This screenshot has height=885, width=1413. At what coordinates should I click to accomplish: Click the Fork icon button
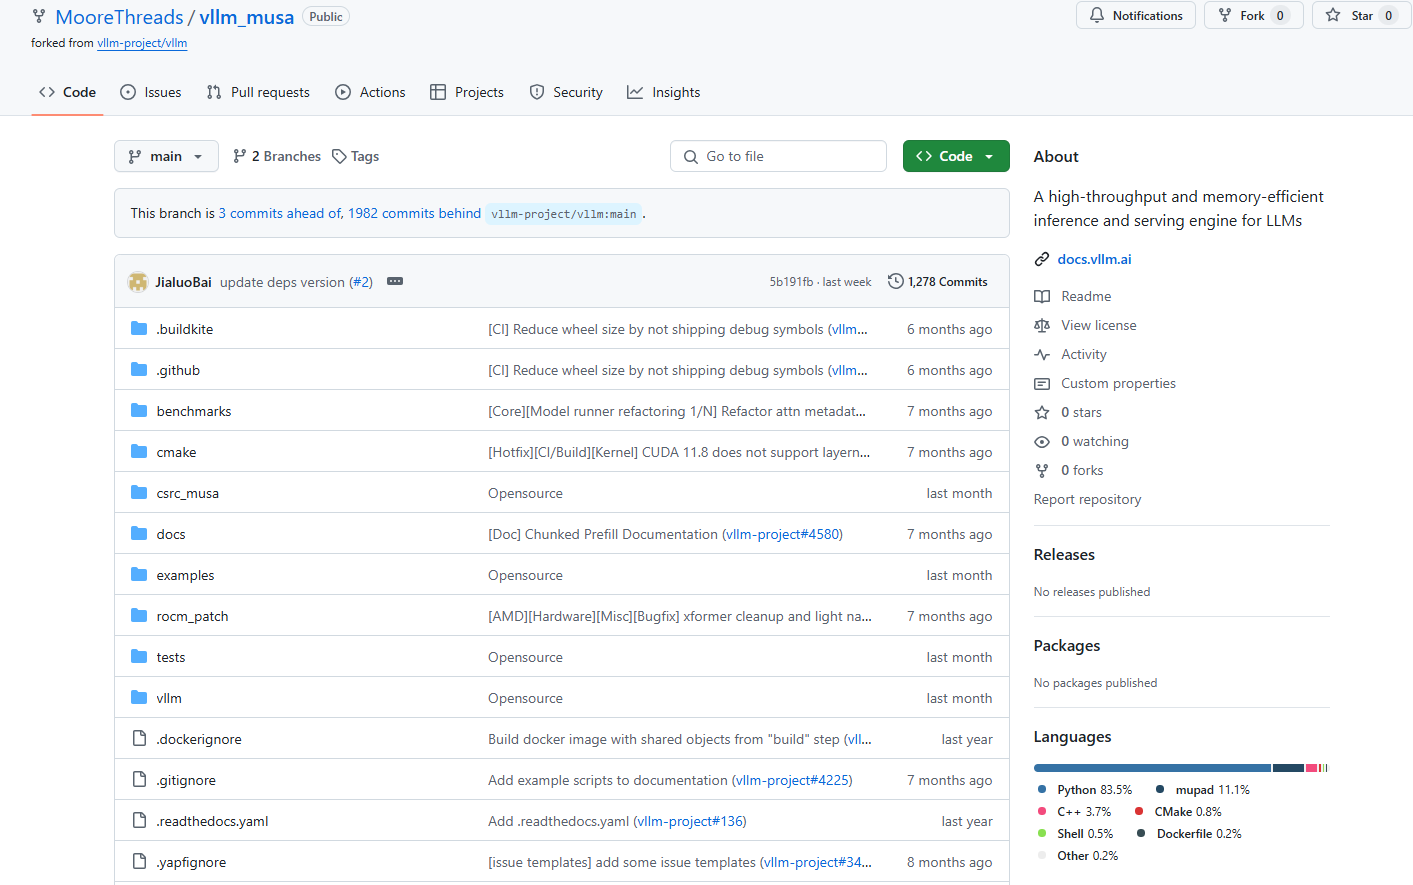click(1225, 16)
